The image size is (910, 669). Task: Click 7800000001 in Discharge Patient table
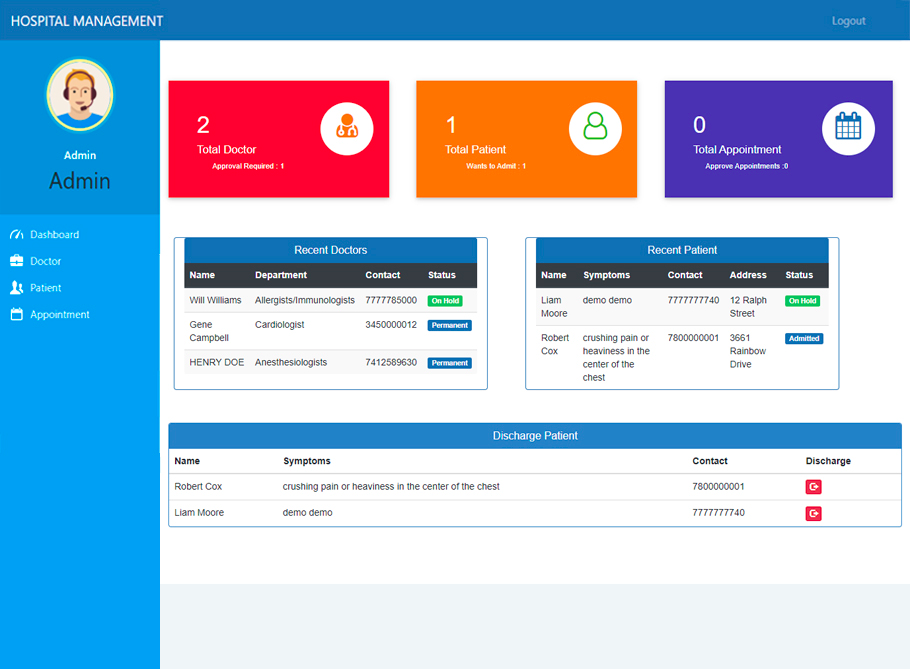[718, 486]
